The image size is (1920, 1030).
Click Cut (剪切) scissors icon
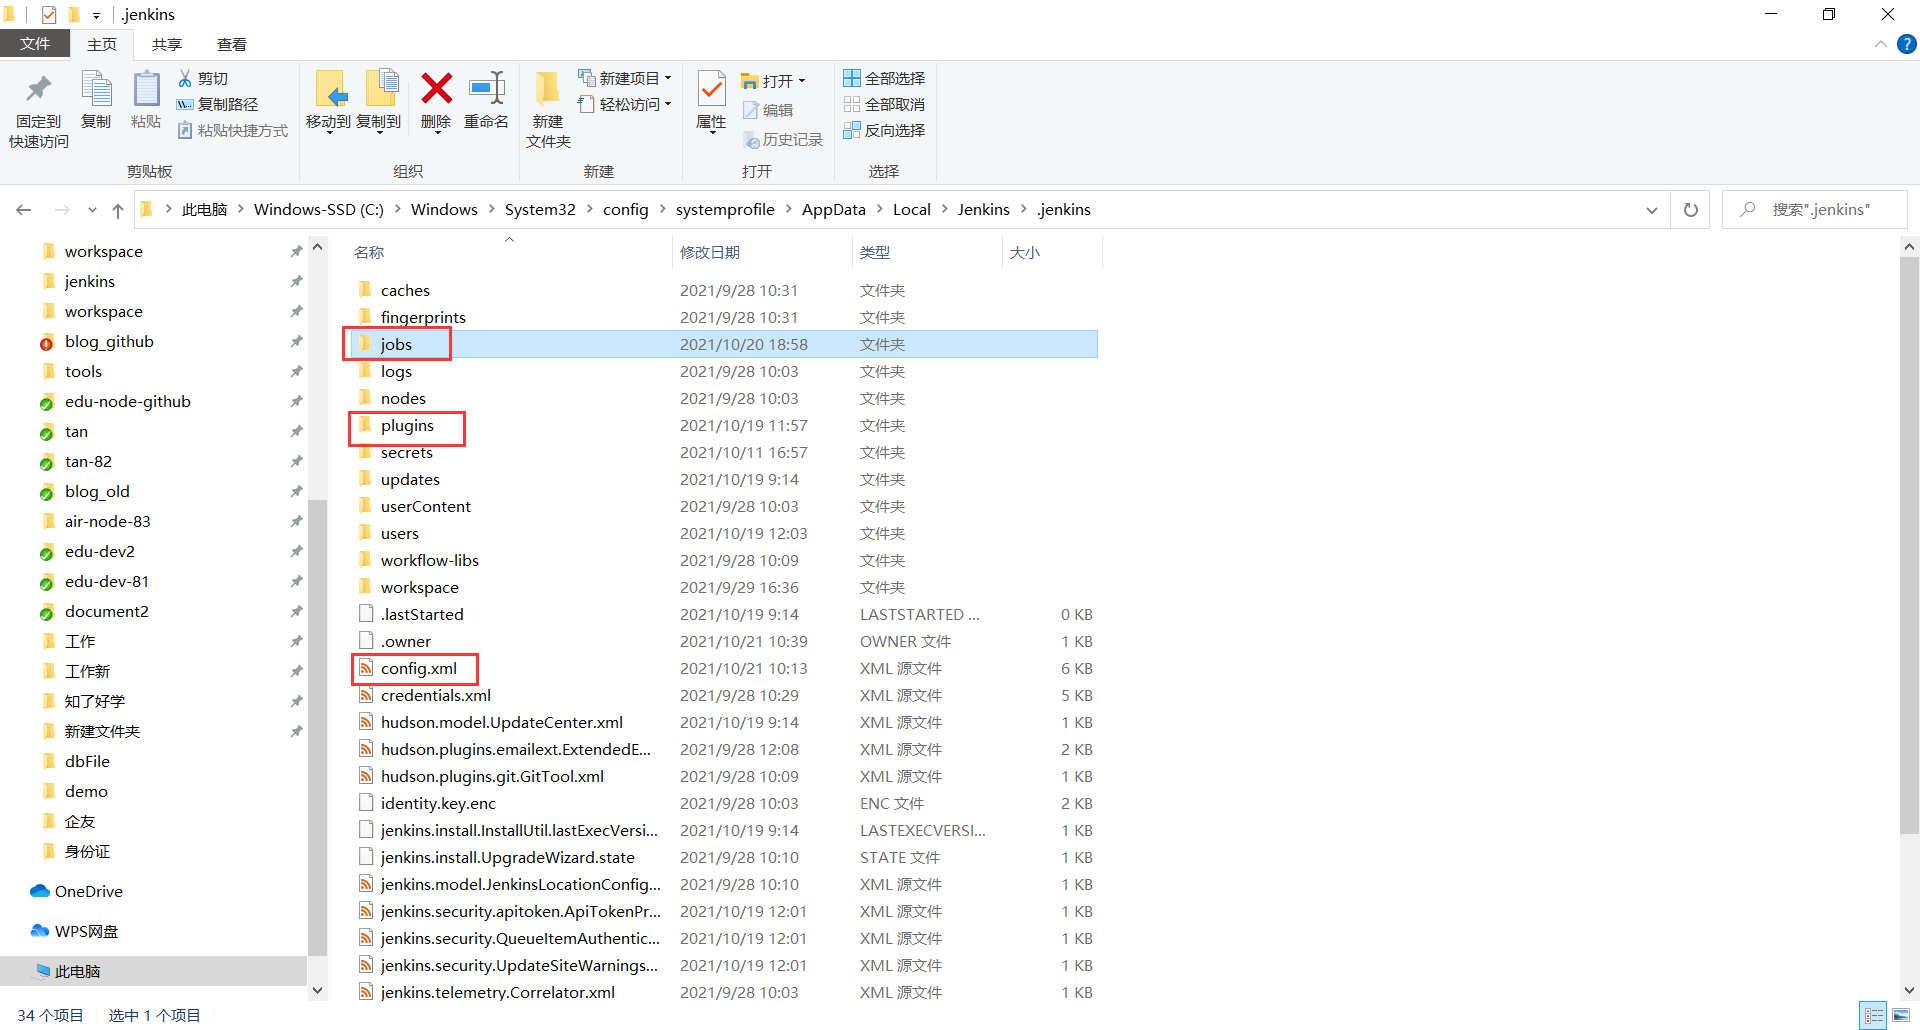[185, 78]
